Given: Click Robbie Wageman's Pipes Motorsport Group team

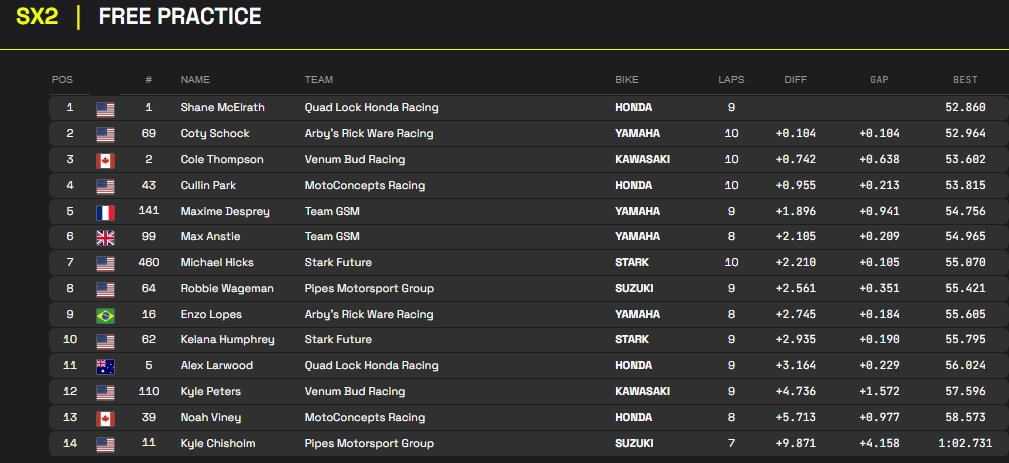Looking at the screenshot, I should pyautogui.click(x=369, y=289).
